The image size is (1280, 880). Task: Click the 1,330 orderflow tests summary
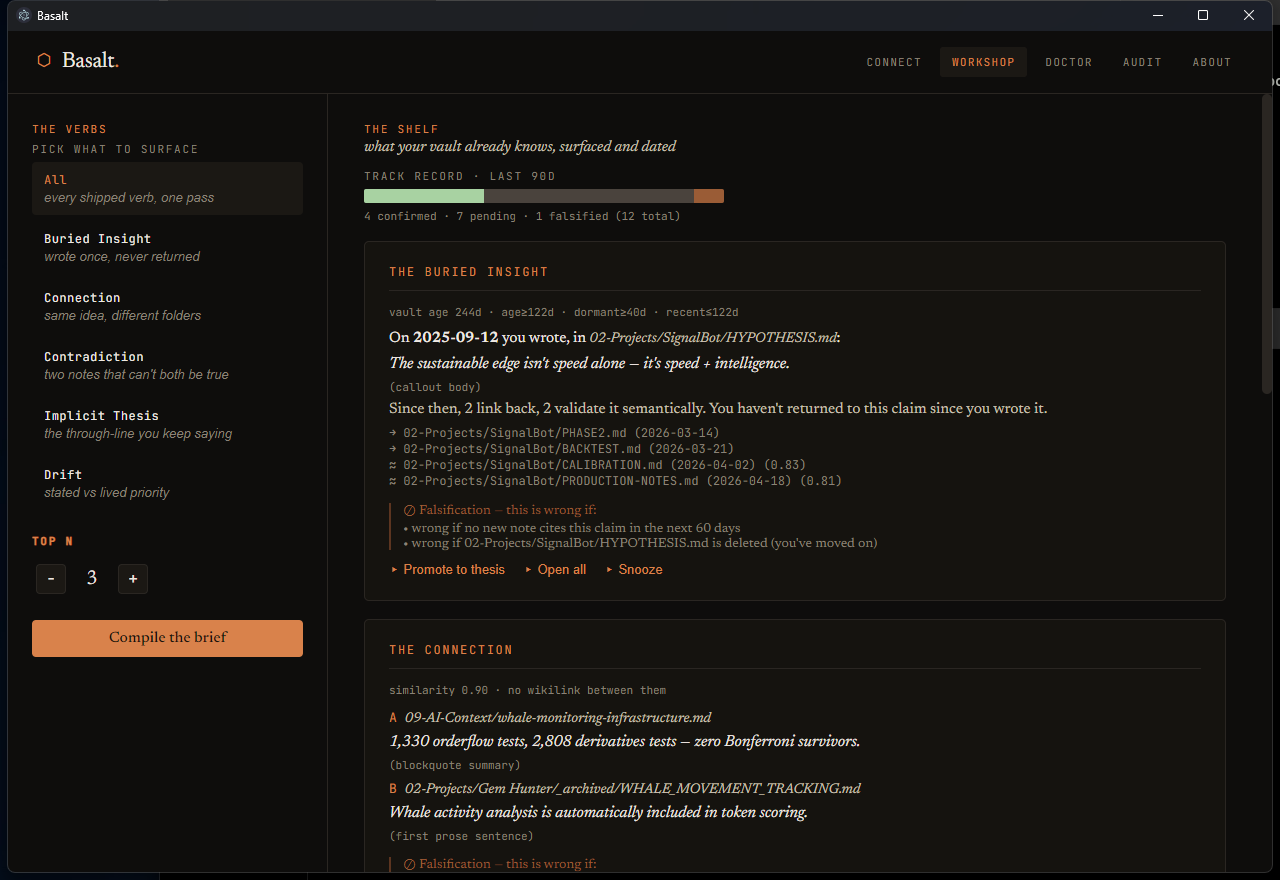[x=625, y=741]
